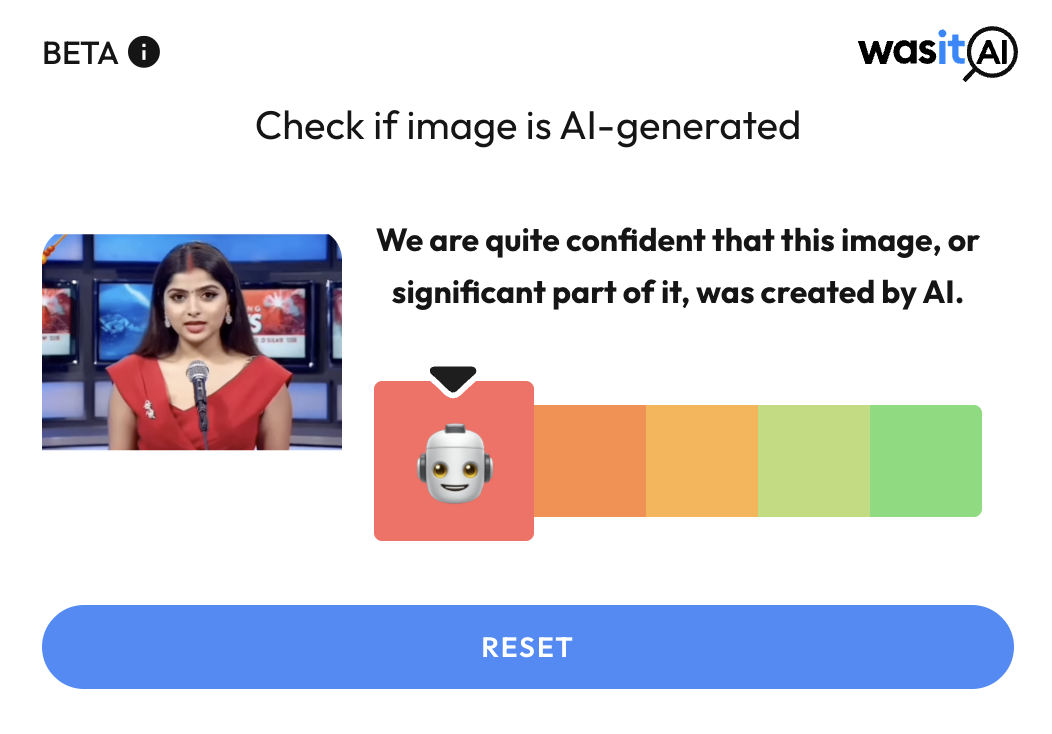Click the "Check if image is AI-generated" heading
The width and height of the screenshot is (1052, 734).
[527, 127]
